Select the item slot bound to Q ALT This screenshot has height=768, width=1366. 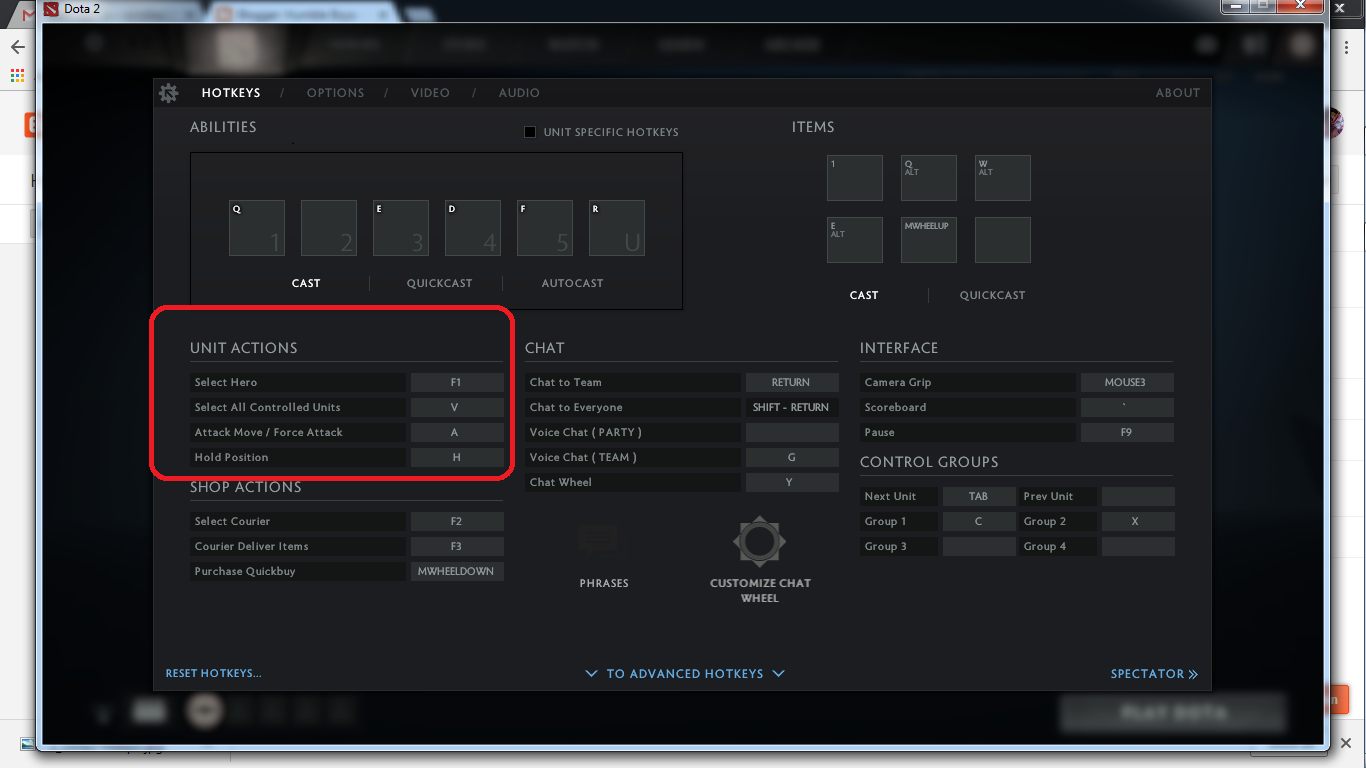pyautogui.click(x=929, y=178)
